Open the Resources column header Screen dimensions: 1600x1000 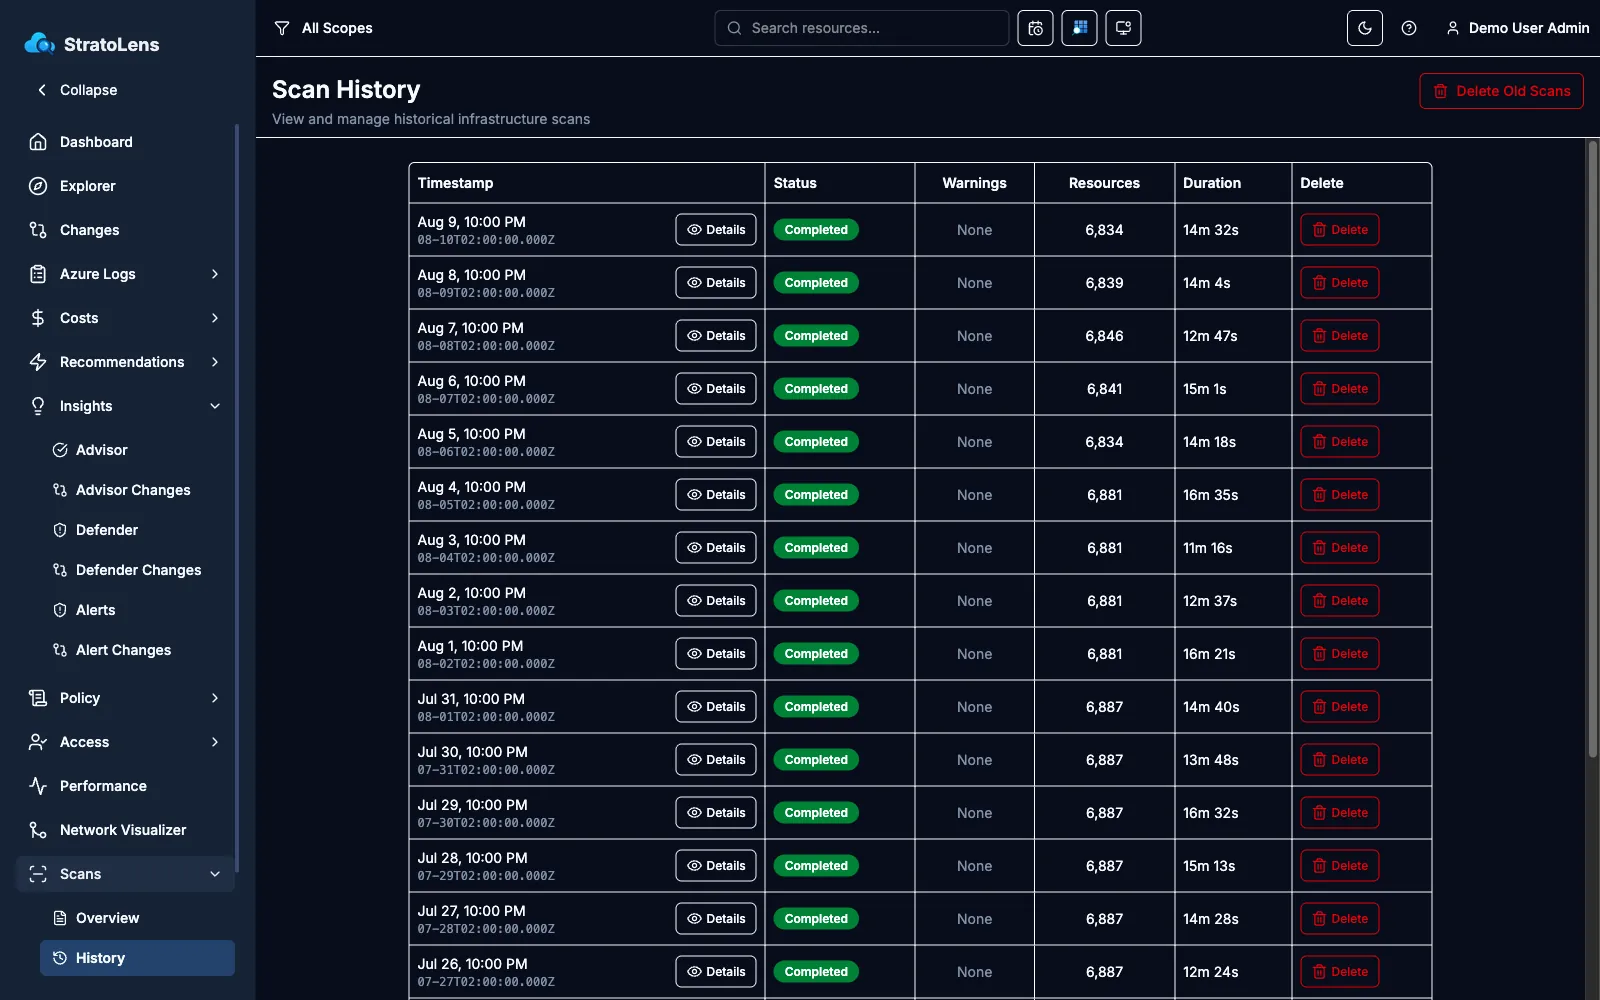(x=1104, y=183)
